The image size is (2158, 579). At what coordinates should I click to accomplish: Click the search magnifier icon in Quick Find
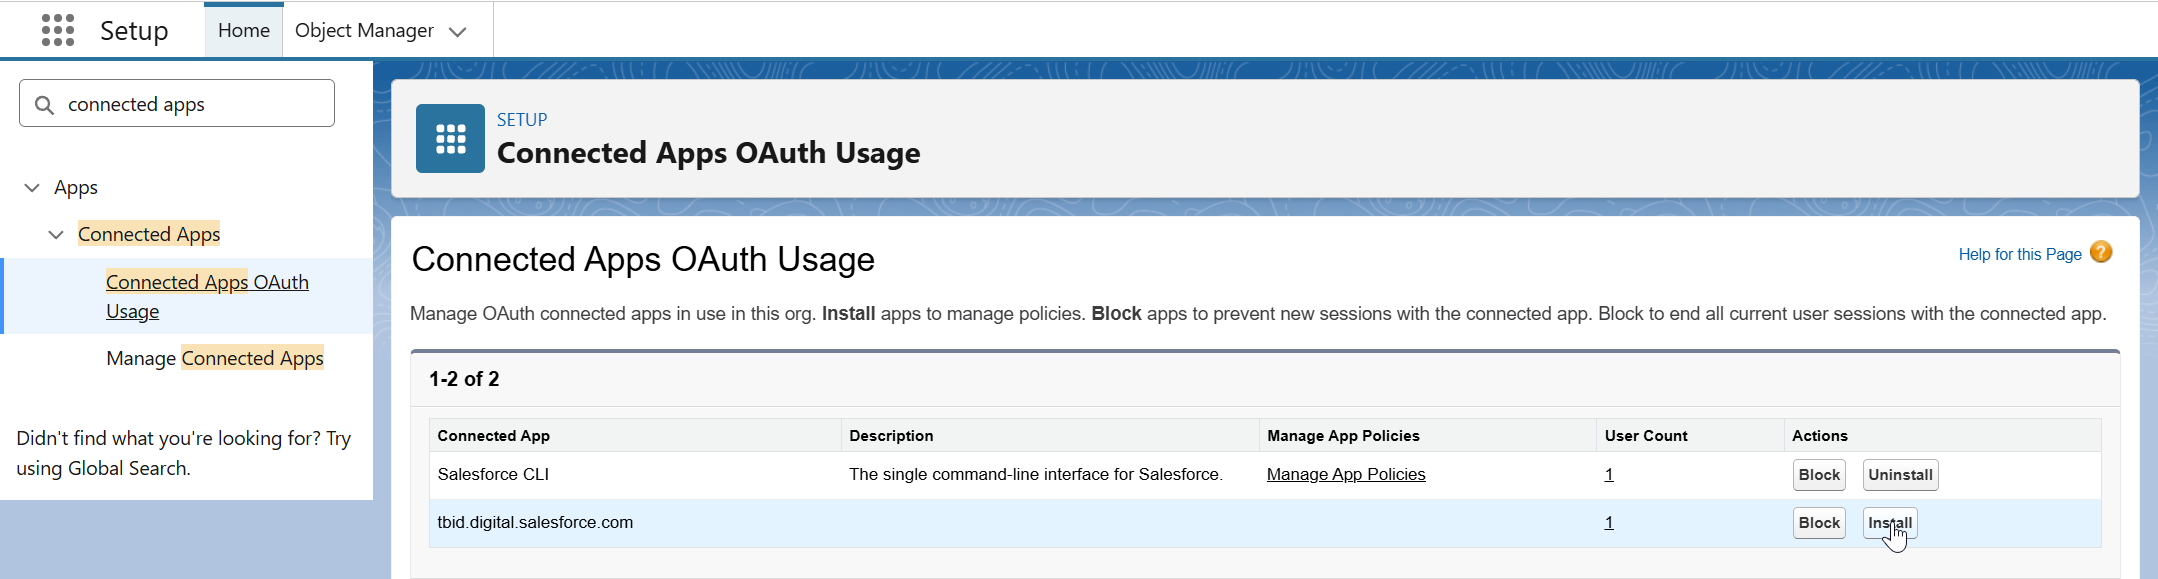[44, 105]
